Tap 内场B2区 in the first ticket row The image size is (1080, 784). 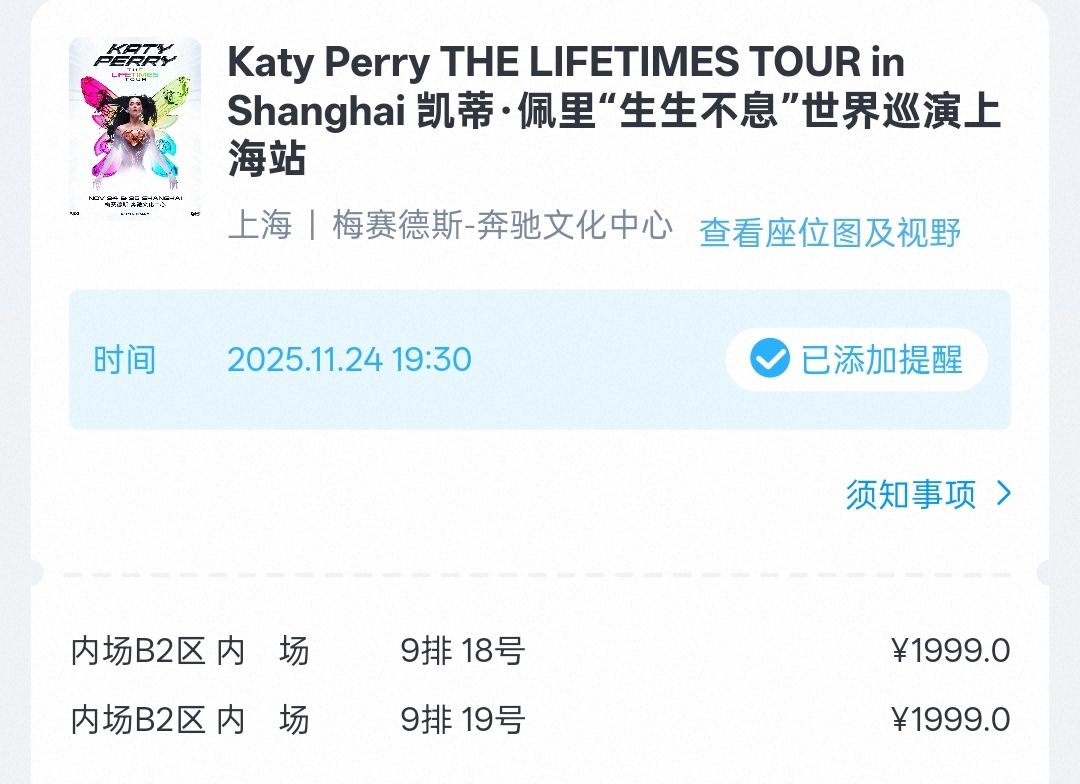138,652
